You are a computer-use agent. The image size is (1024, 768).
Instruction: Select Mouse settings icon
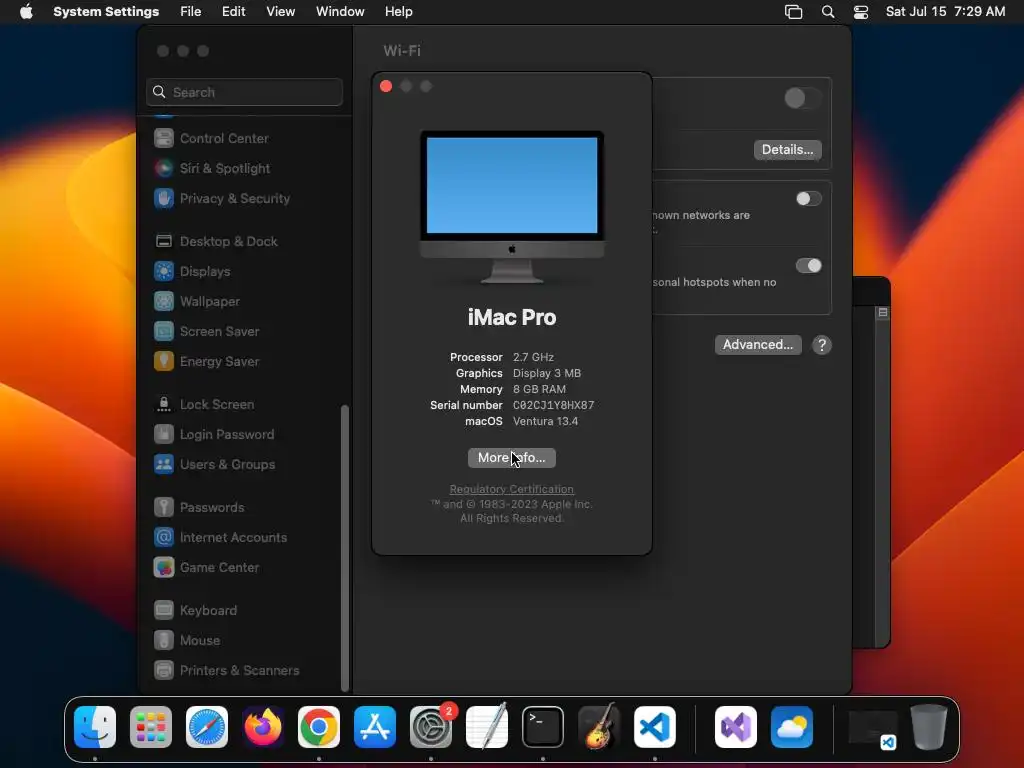click(164, 641)
